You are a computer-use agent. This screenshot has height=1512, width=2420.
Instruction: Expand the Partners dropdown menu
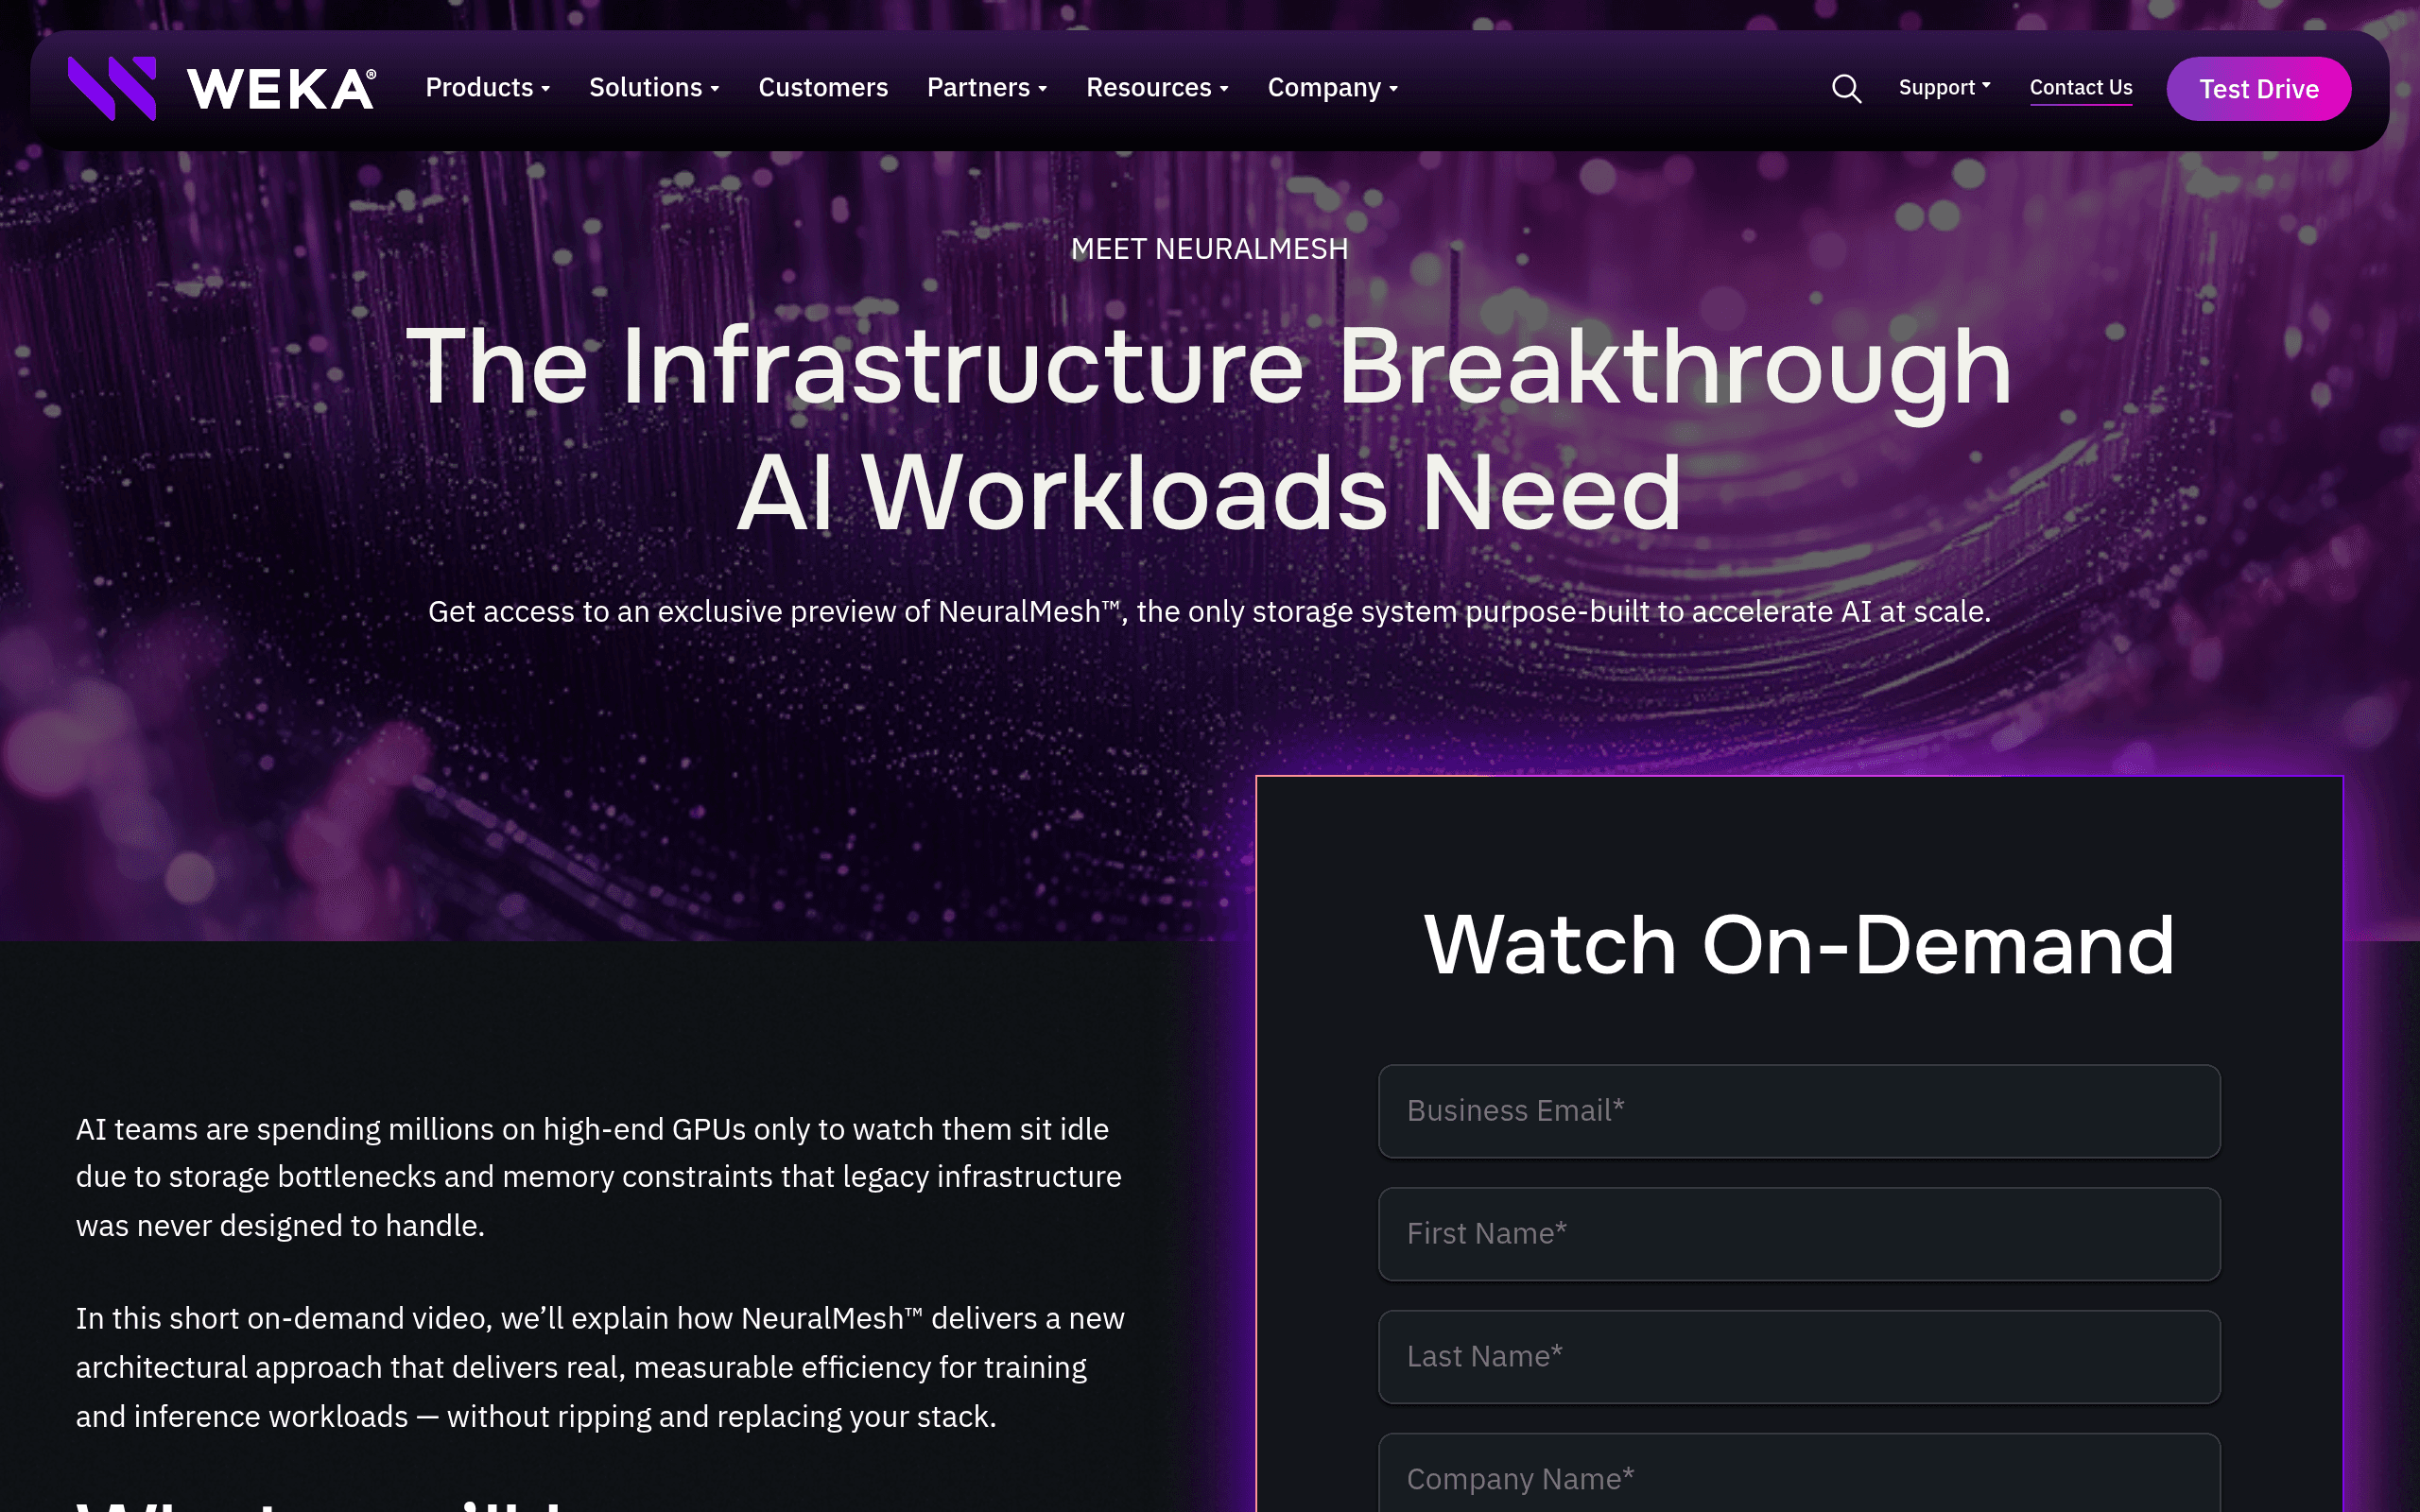(987, 88)
